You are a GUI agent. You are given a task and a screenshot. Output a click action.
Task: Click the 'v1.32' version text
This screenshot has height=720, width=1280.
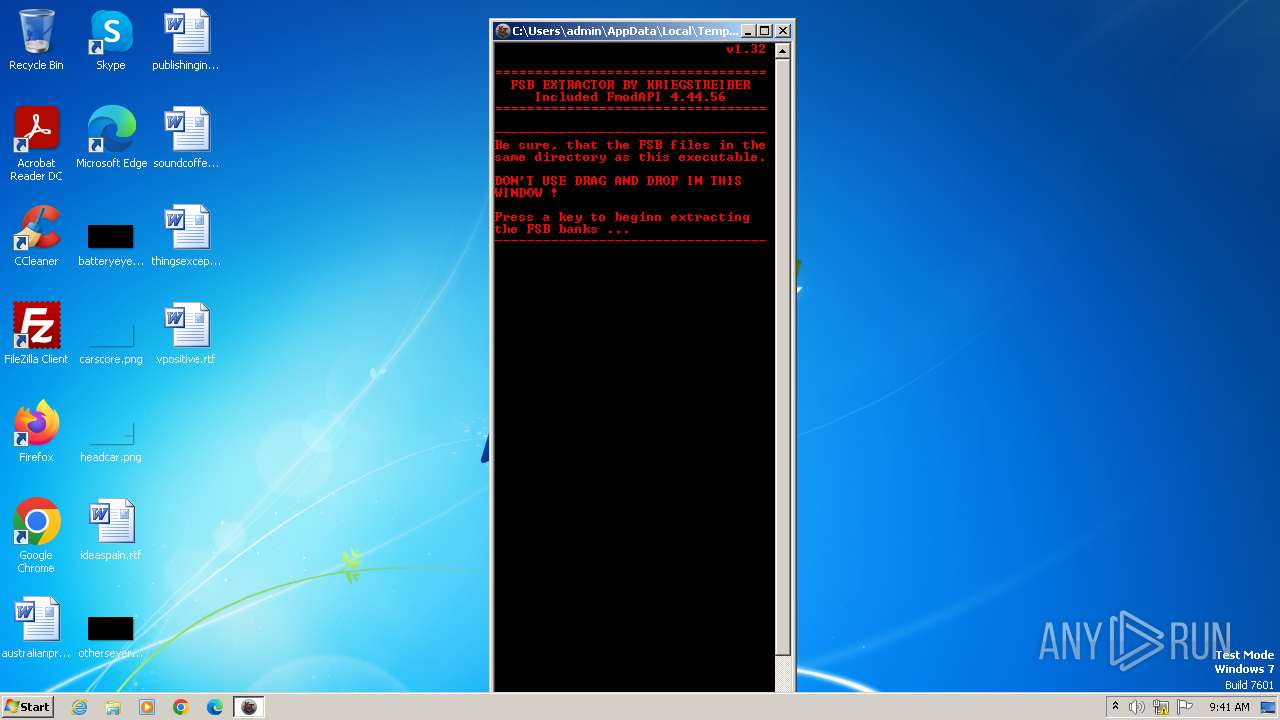click(x=746, y=49)
